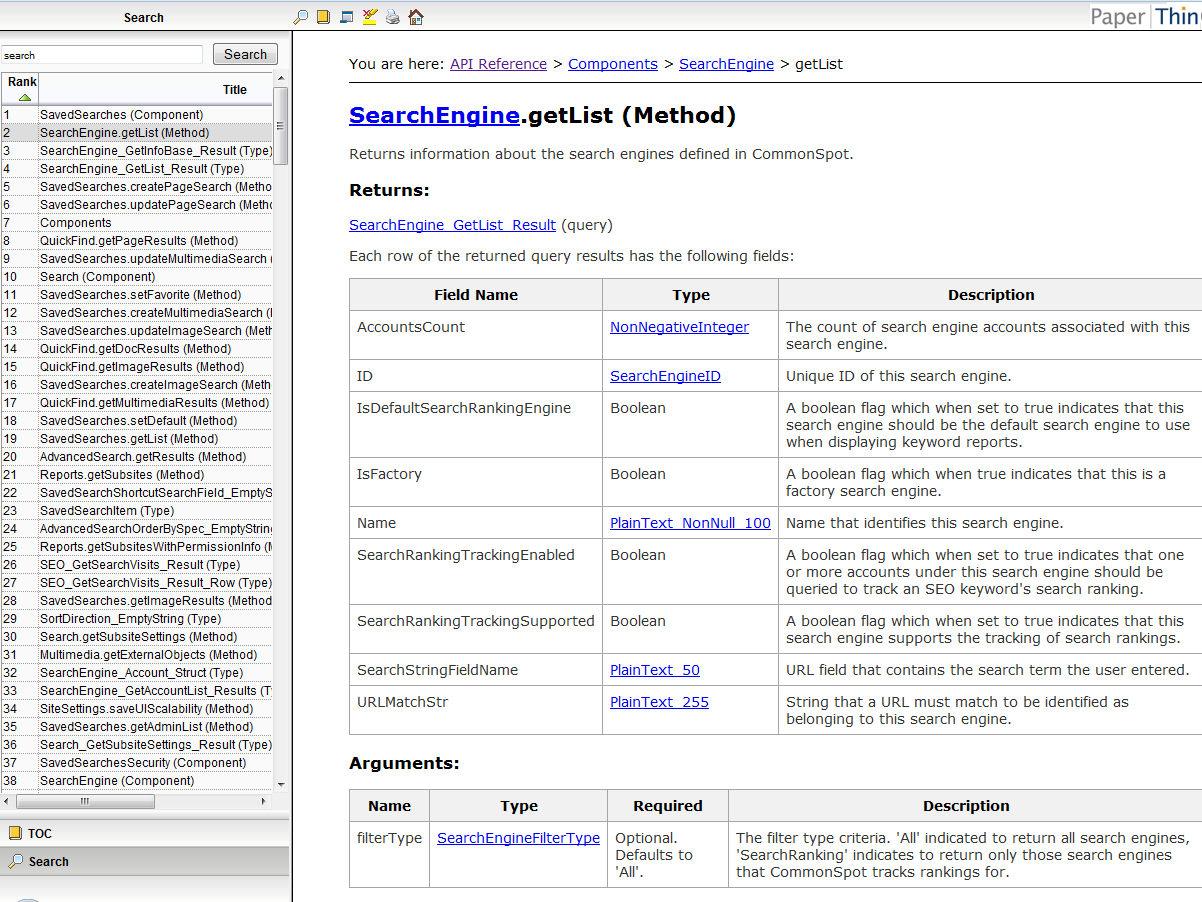Open the Components breadcrumb link
The height and width of the screenshot is (902, 1202).
click(x=613, y=64)
